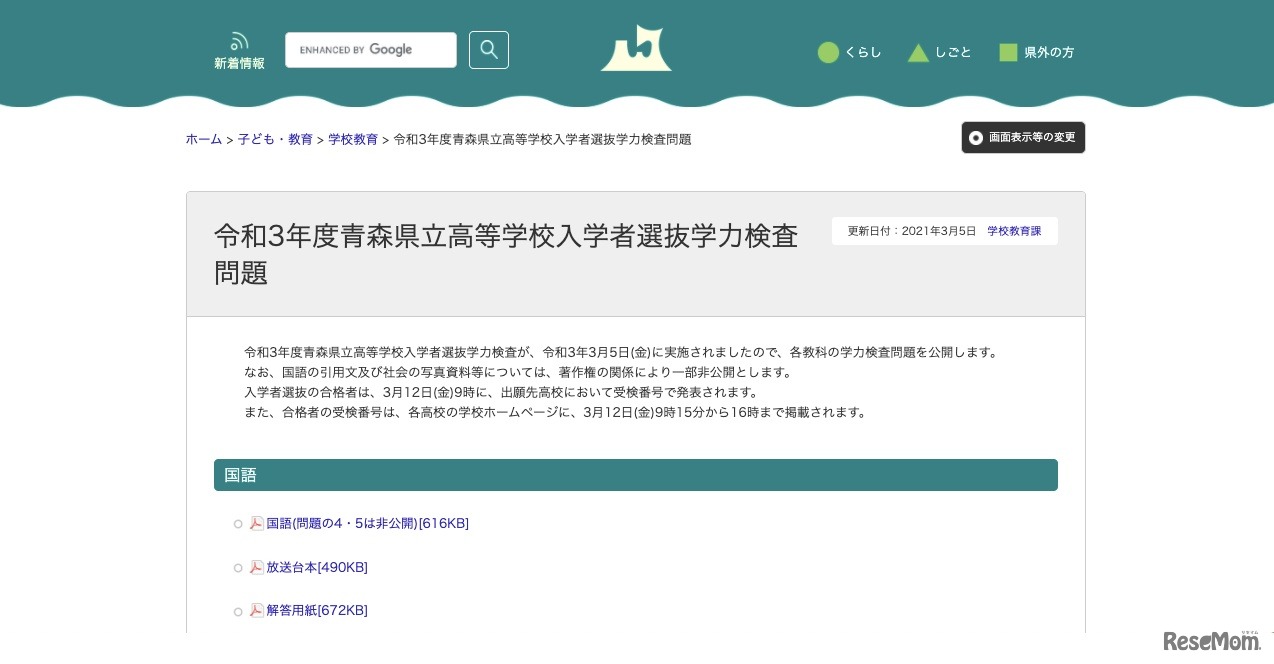The image size is (1274, 664).
Task: Download 放送台本[490KB] via its link
Action: [x=316, y=567]
